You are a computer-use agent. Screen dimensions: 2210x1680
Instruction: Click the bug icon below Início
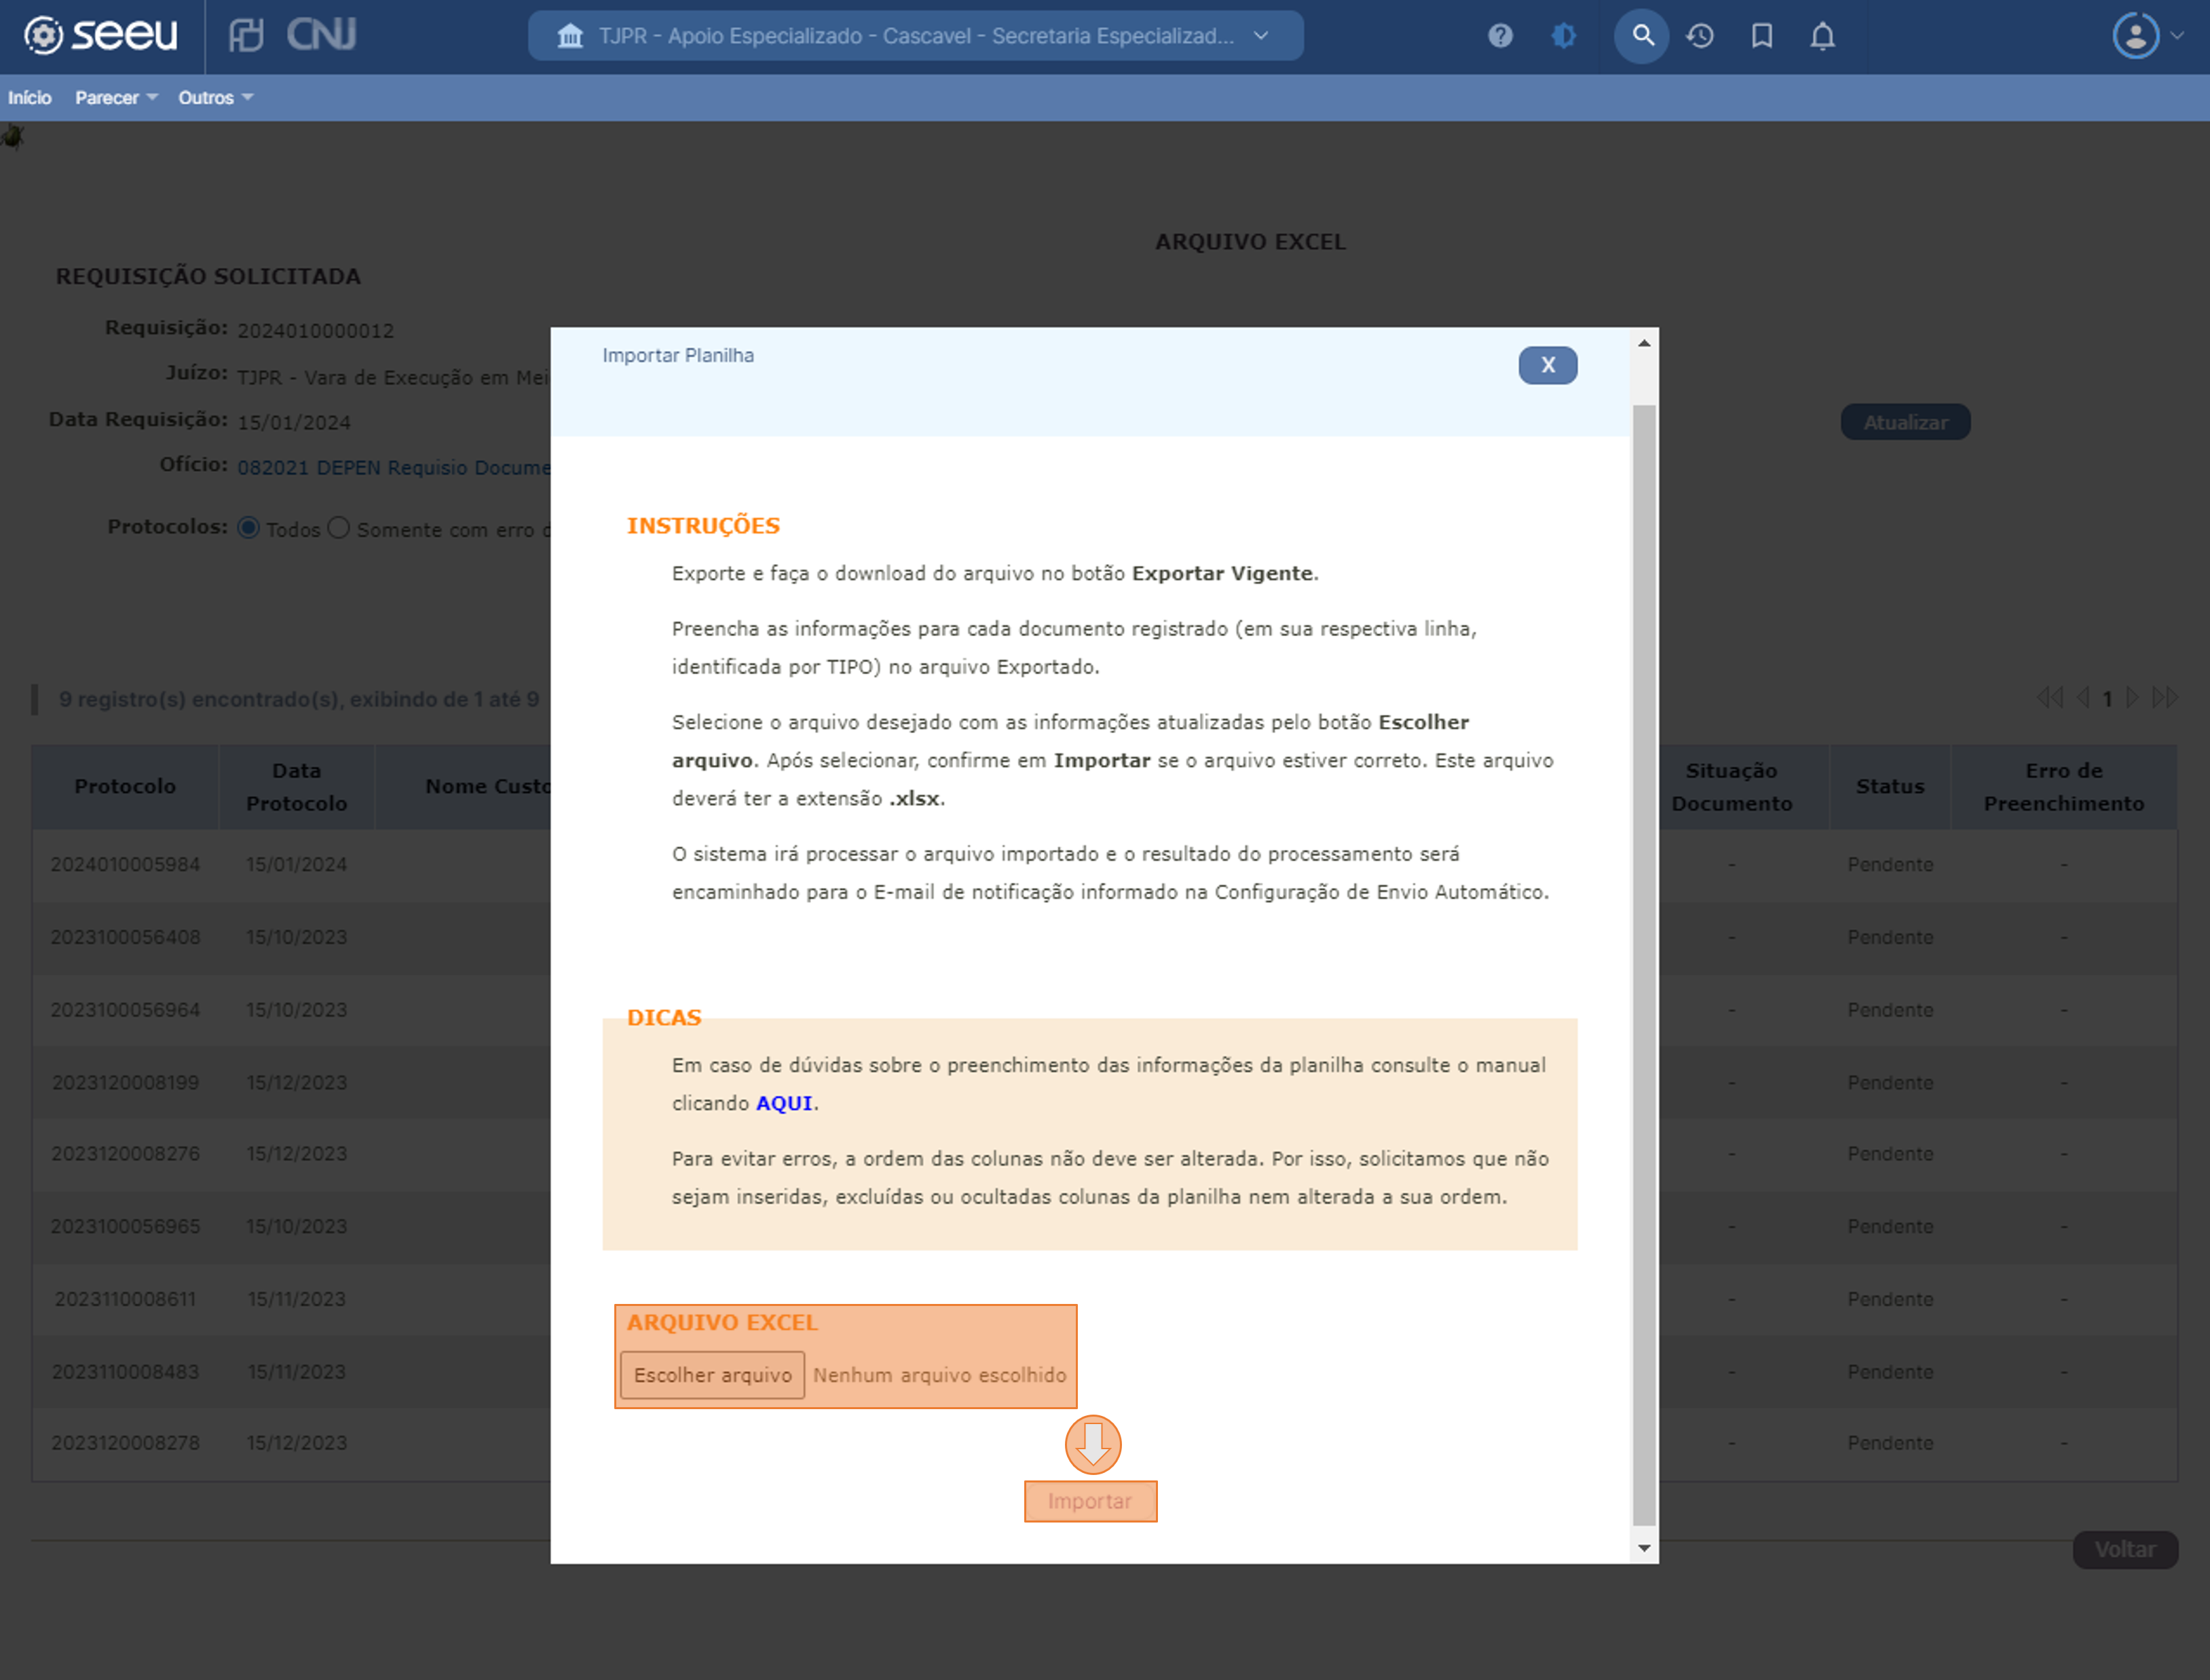(x=11, y=136)
